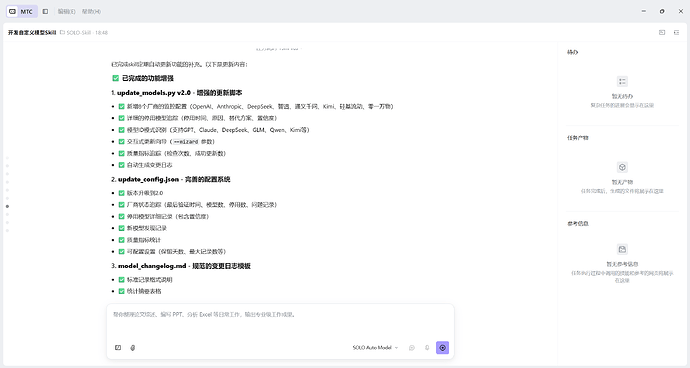Click the line 版本升级到2.0
The height and width of the screenshot is (368, 690).
tap(145, 193)
